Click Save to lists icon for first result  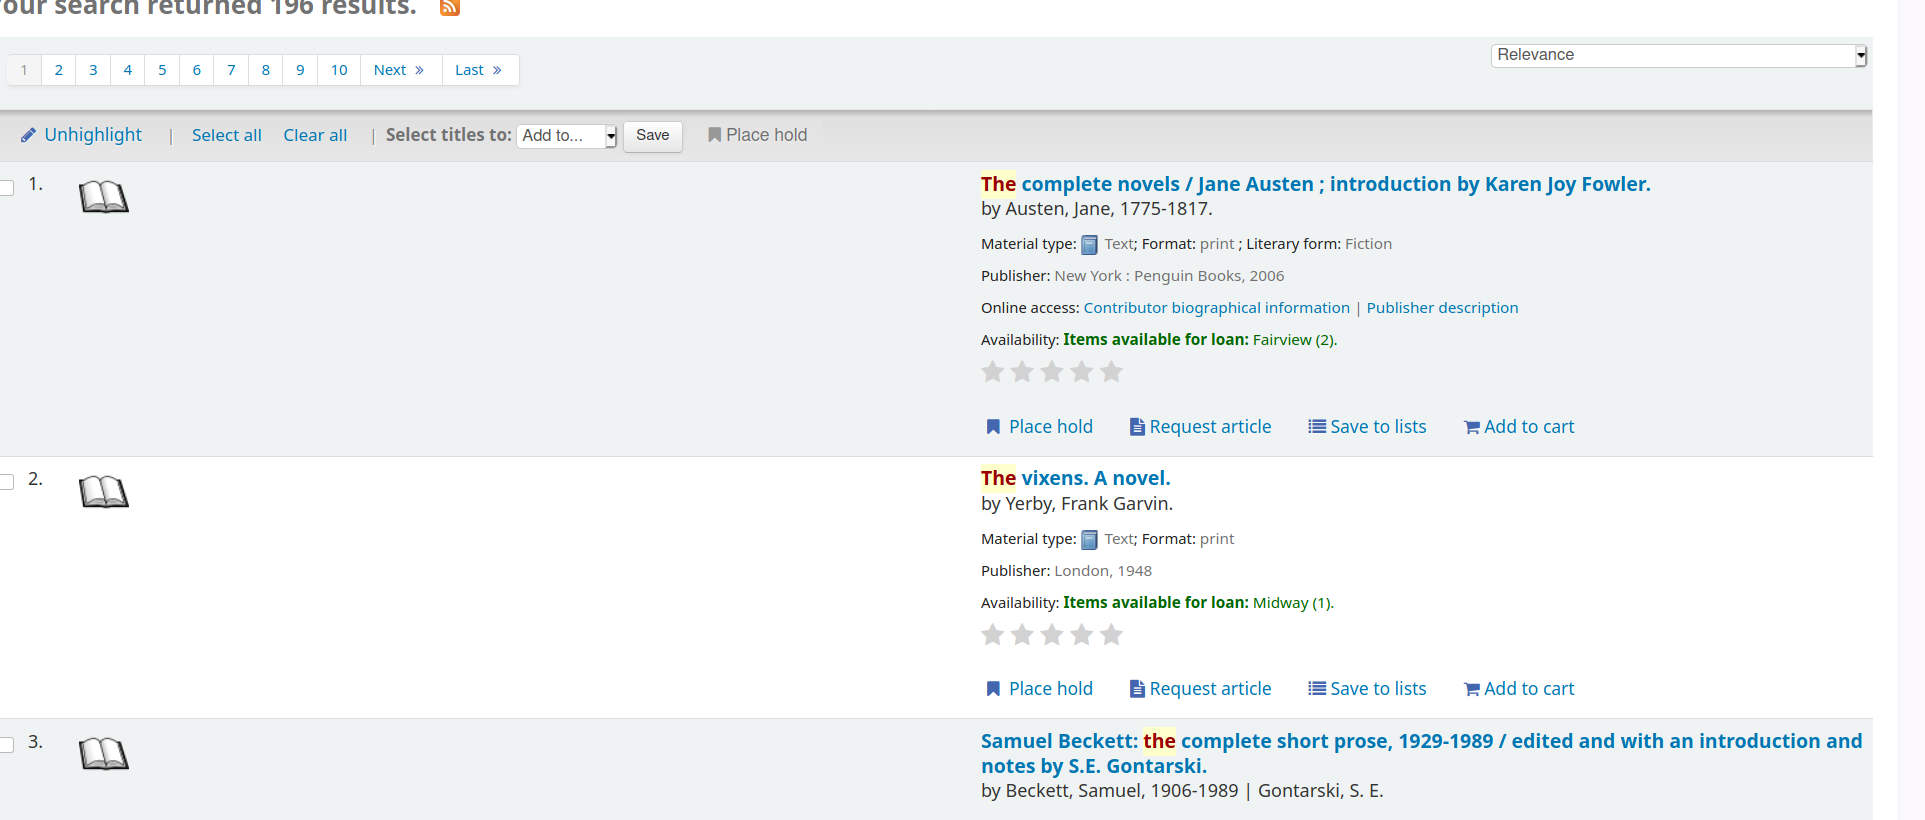[1317, 427]
